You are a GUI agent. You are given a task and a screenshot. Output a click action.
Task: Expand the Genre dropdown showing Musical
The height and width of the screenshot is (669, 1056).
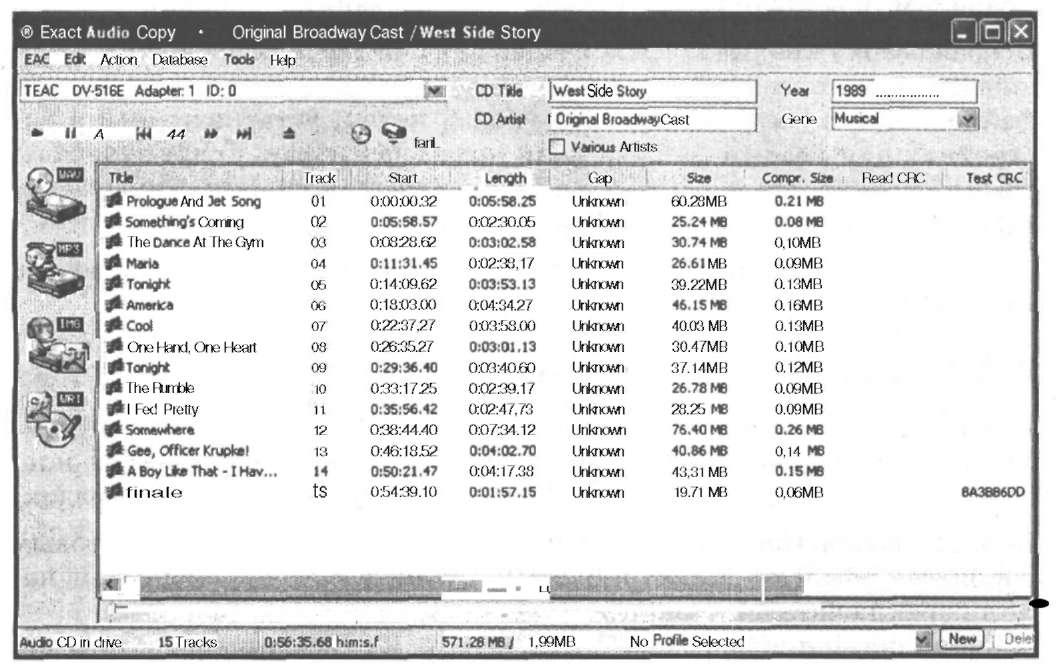pyautogui.click(x=967, y=119)
